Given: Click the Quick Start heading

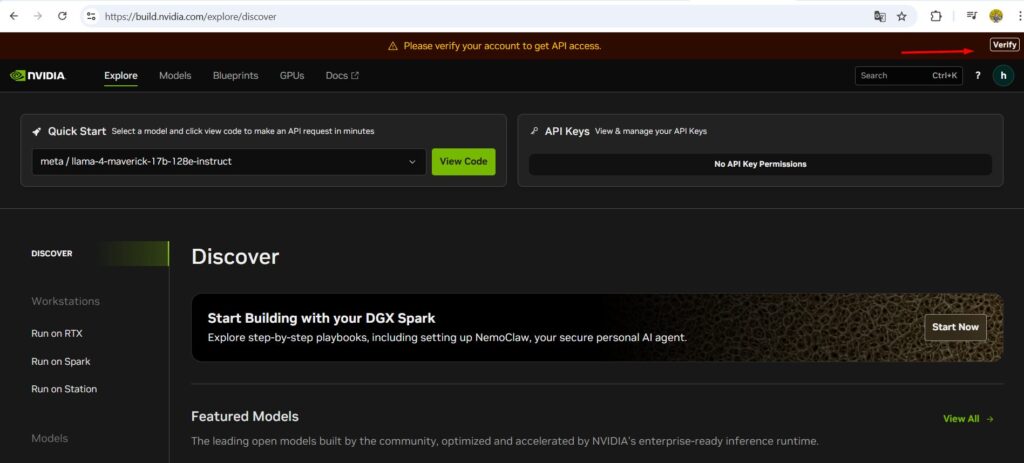Looking at the screenshot, I should click(77, 131).
